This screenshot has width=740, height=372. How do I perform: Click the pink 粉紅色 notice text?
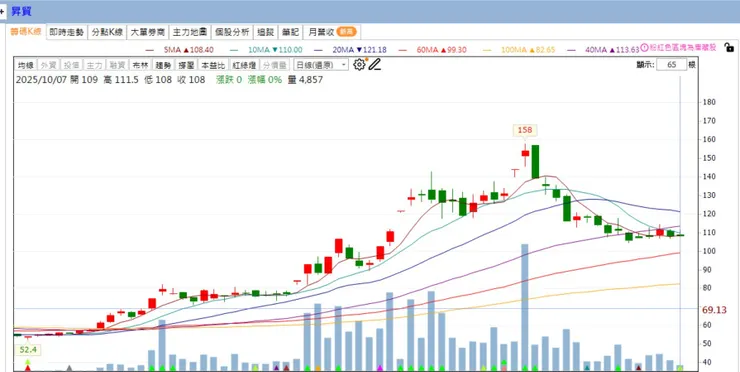[x=683, y=48]
